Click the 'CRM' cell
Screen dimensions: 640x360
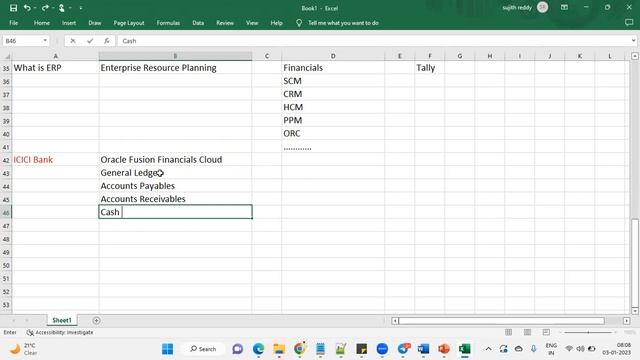click(333, 94)
